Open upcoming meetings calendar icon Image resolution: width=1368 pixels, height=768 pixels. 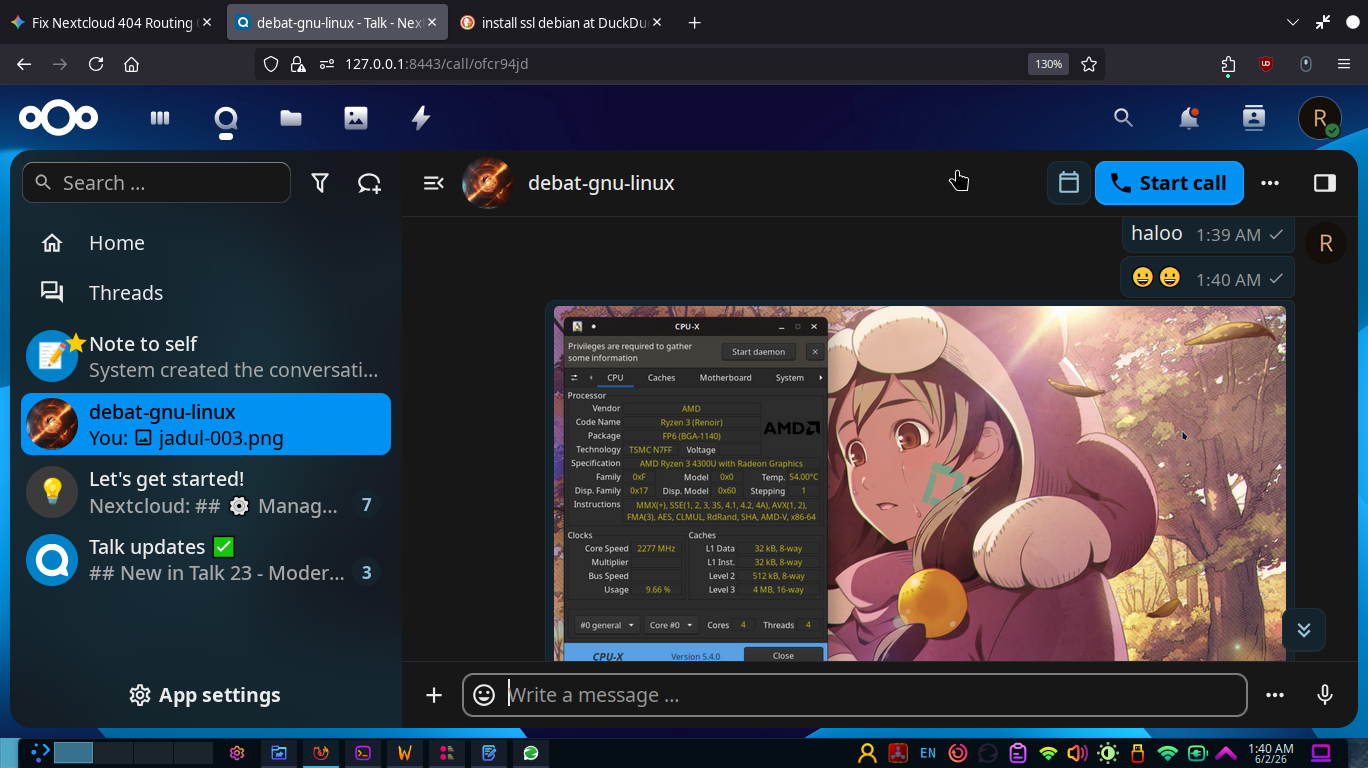[1069, 183]
